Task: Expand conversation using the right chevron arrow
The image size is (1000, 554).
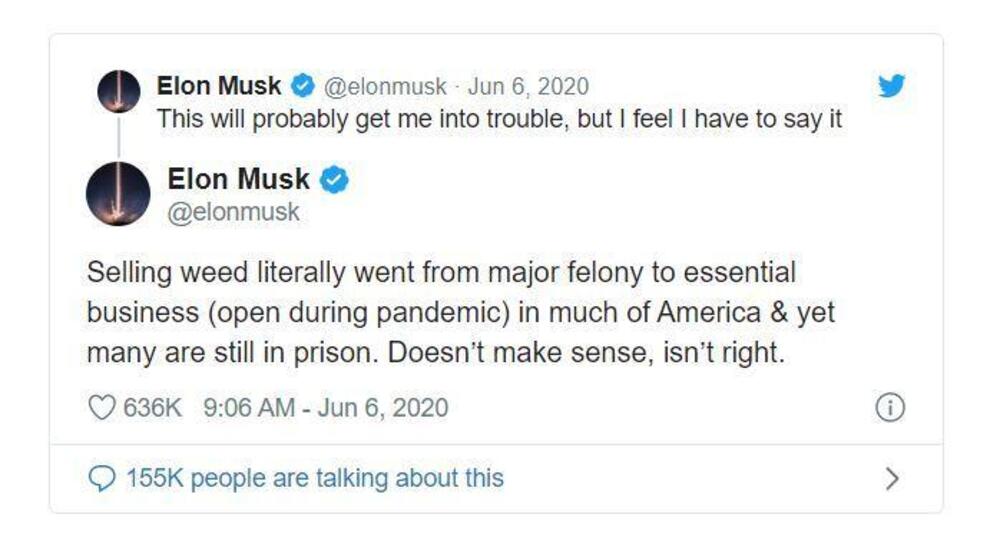Action: [x=892, y=479]
